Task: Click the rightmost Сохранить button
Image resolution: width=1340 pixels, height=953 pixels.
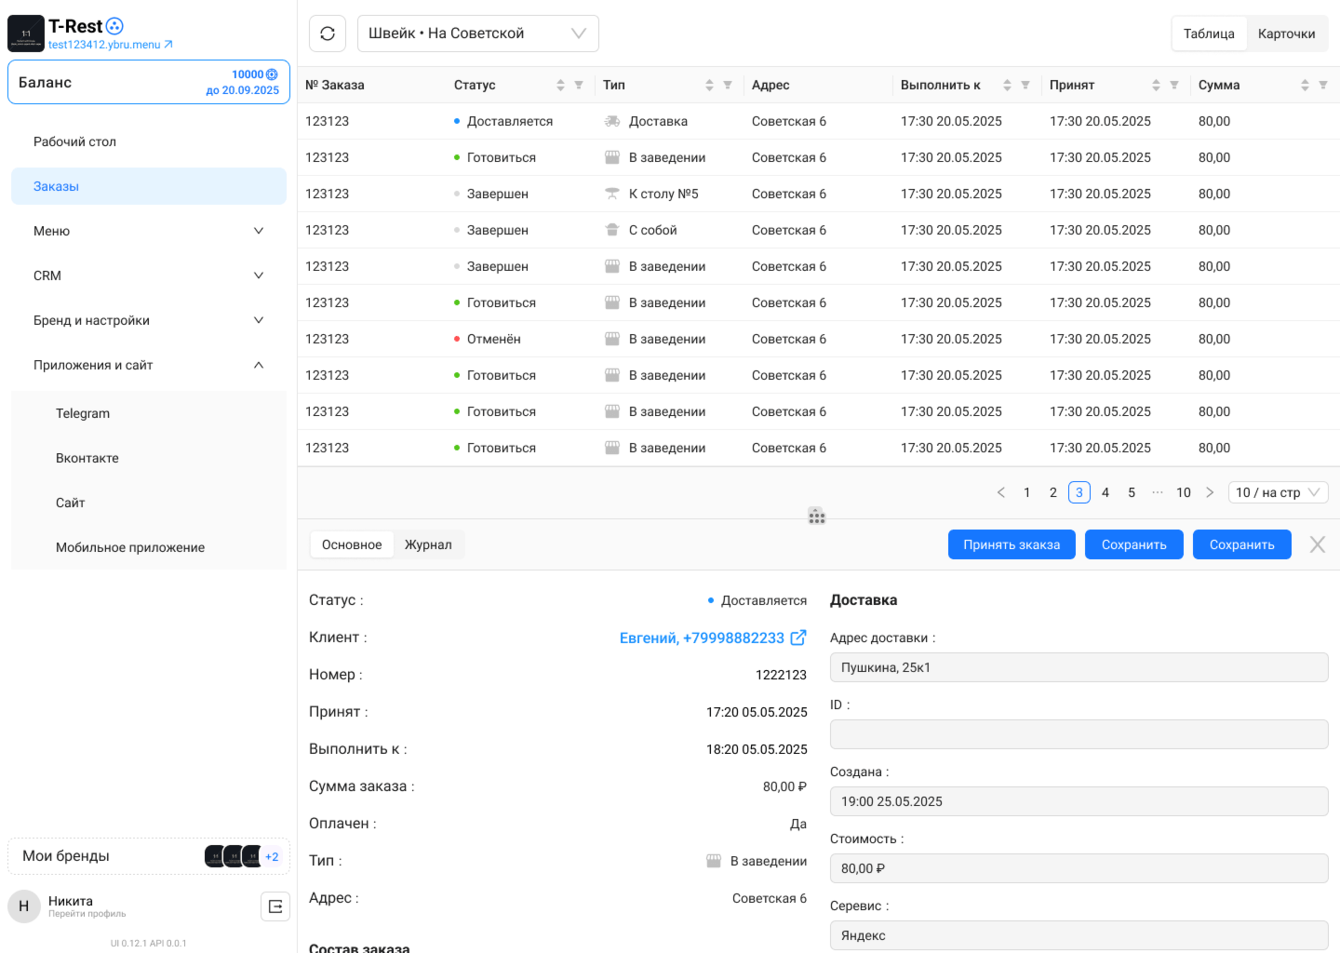Action: (1242, 544)
